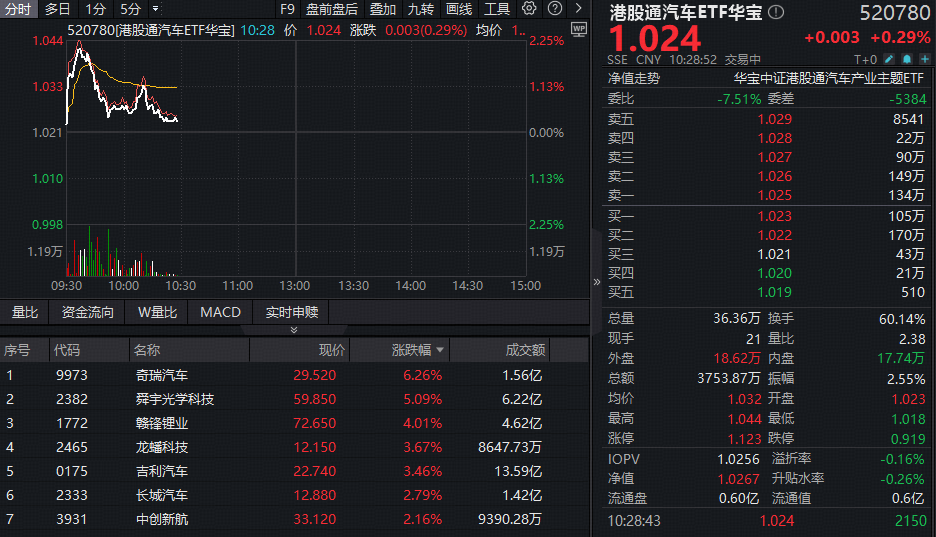936x537 pixels.
Task: Click 溢折率 value -0.16%
Action: [x=902, y=459]
